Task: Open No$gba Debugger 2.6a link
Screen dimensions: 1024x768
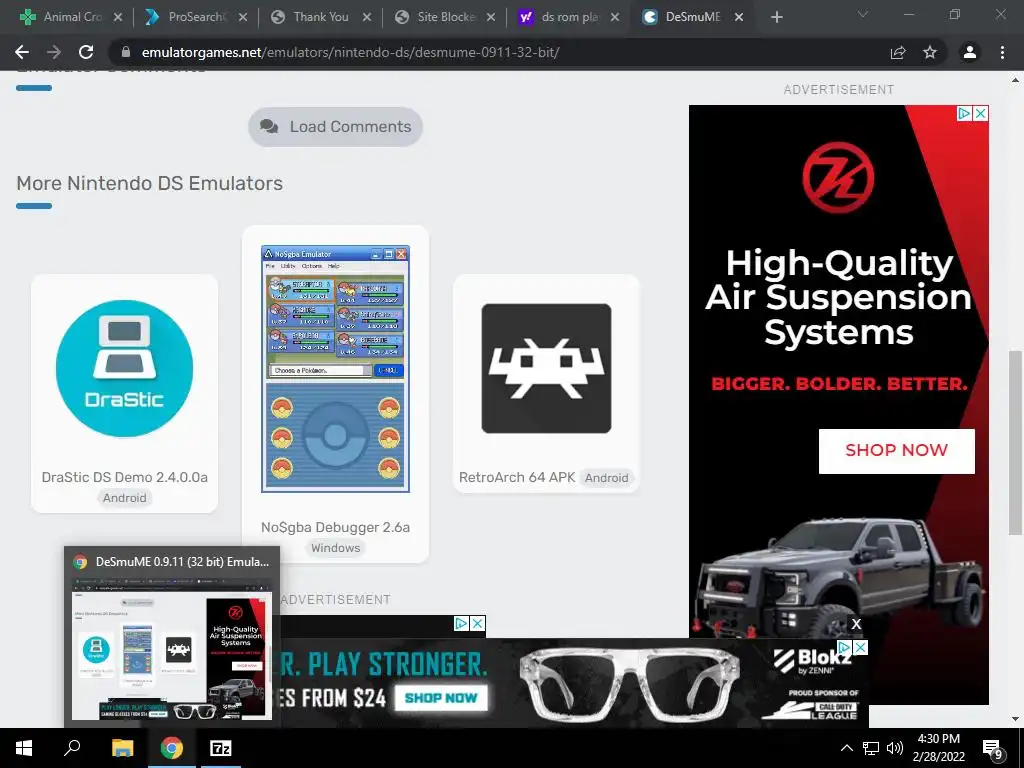Action: (x=335, y=528)
